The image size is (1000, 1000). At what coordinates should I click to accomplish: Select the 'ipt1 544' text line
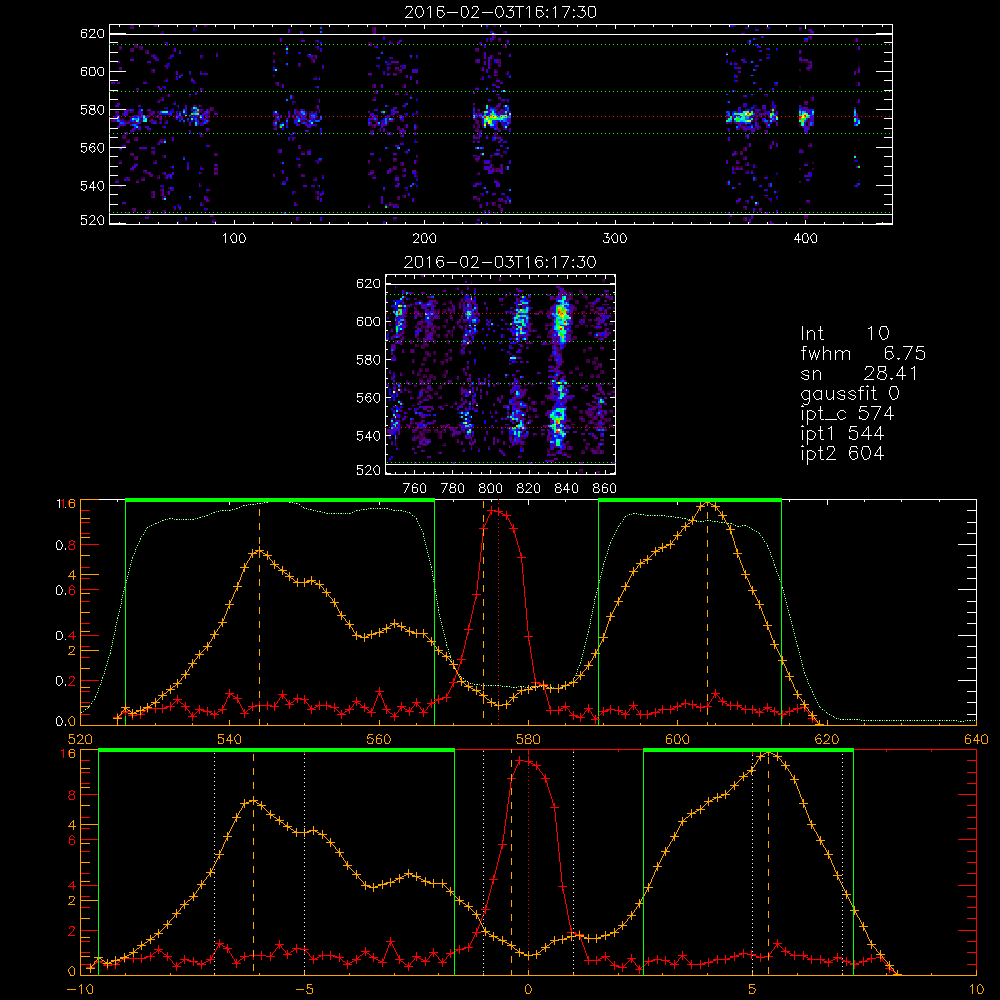842,434
